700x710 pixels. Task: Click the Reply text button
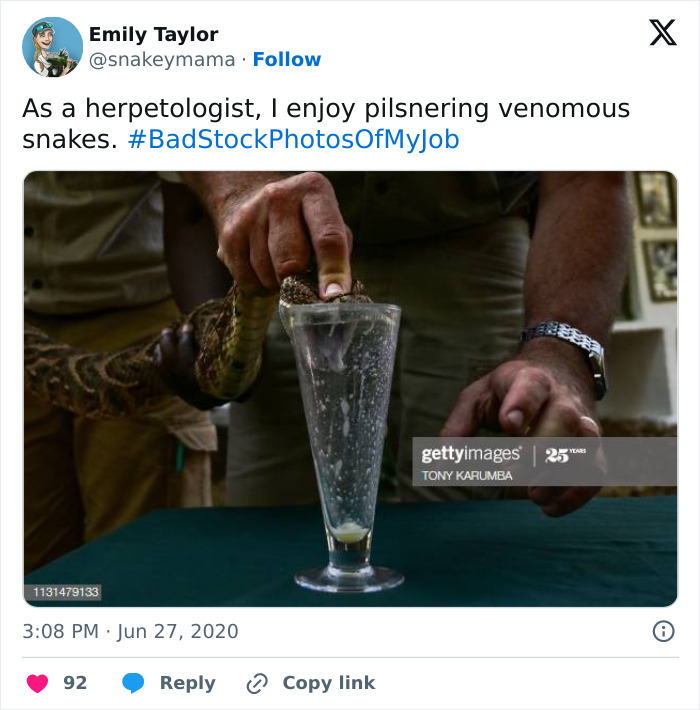(x=187, y=683)
